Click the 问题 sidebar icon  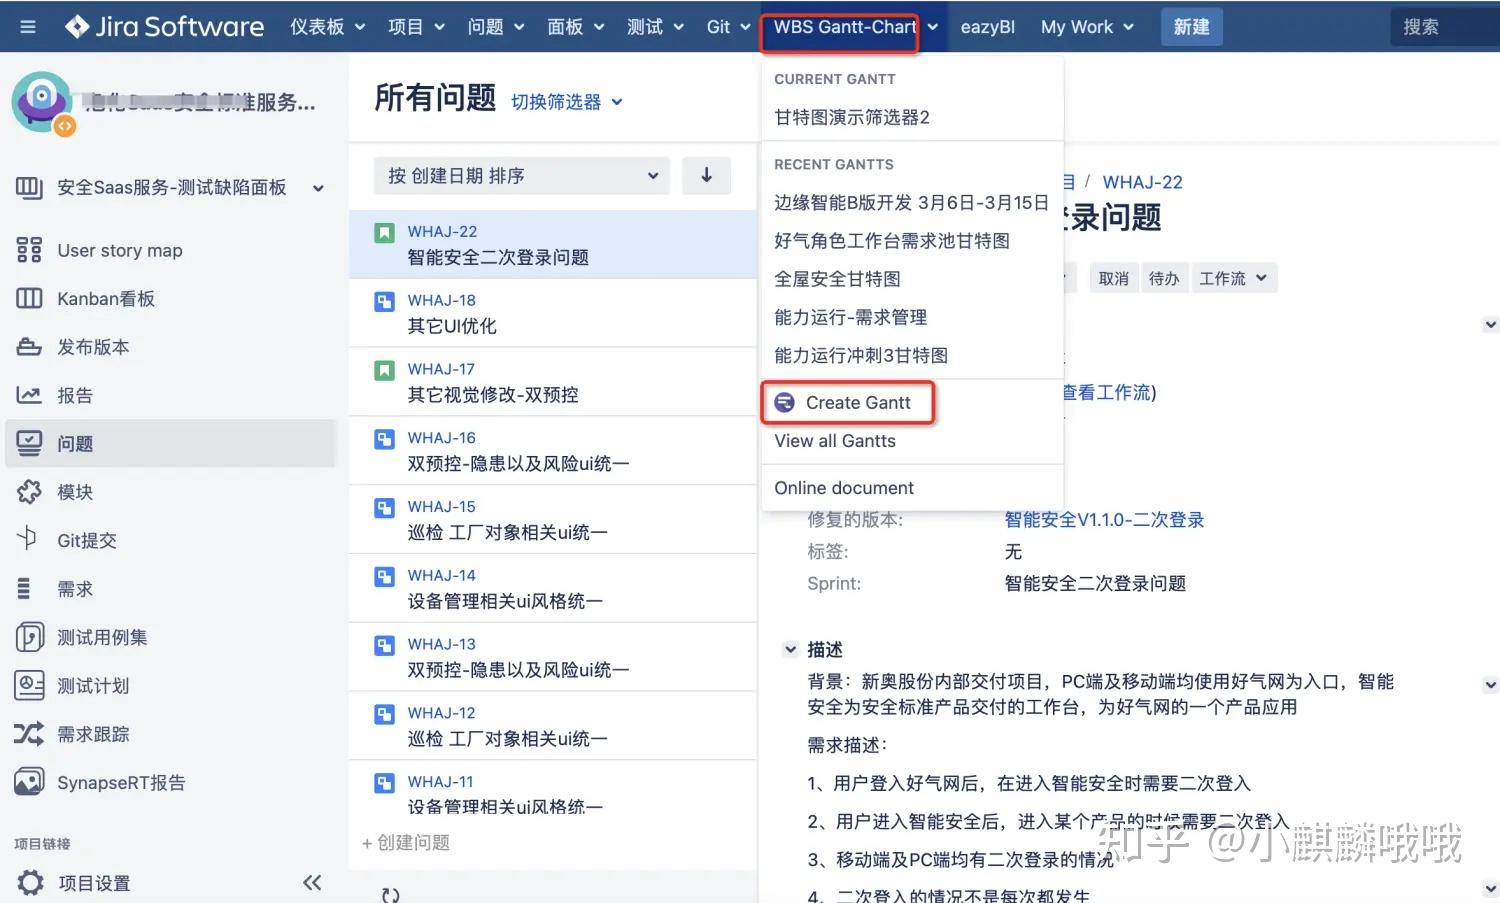[x=29, y=443]
